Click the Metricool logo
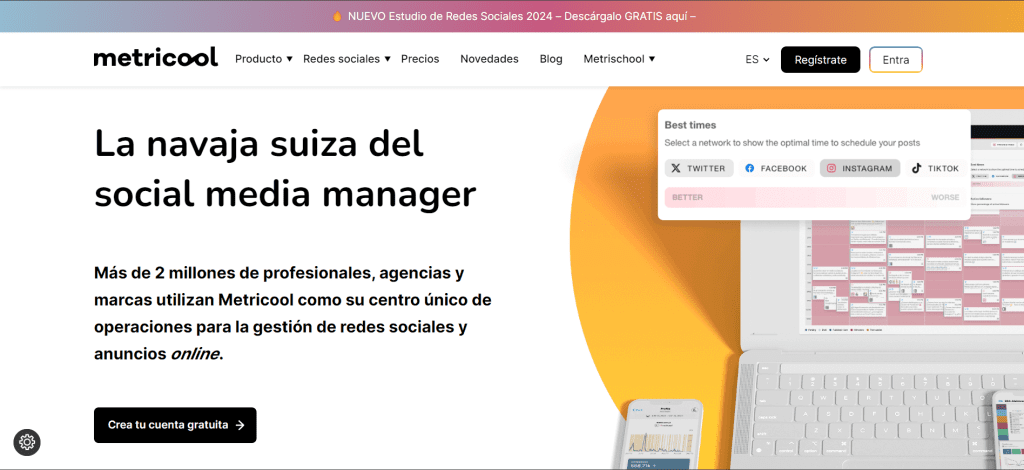The height and width of the screenshot is (470, 1024). click(x=155, y=57)
